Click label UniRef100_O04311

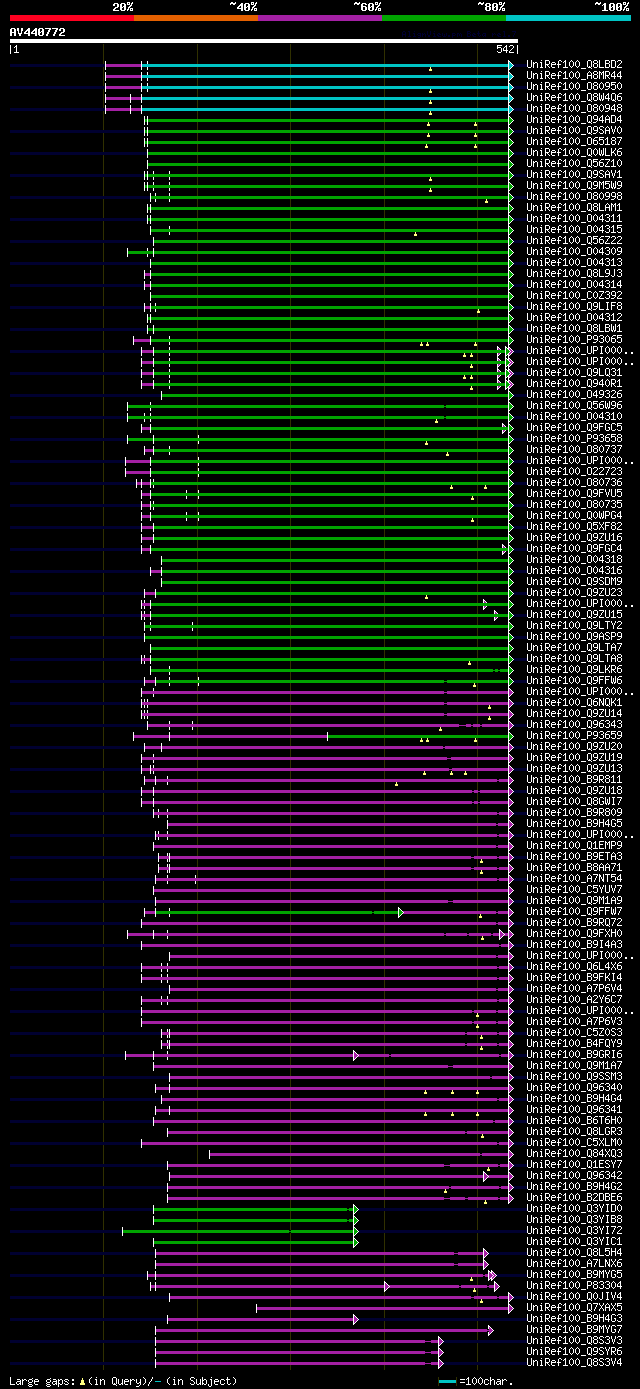(574, 219)
